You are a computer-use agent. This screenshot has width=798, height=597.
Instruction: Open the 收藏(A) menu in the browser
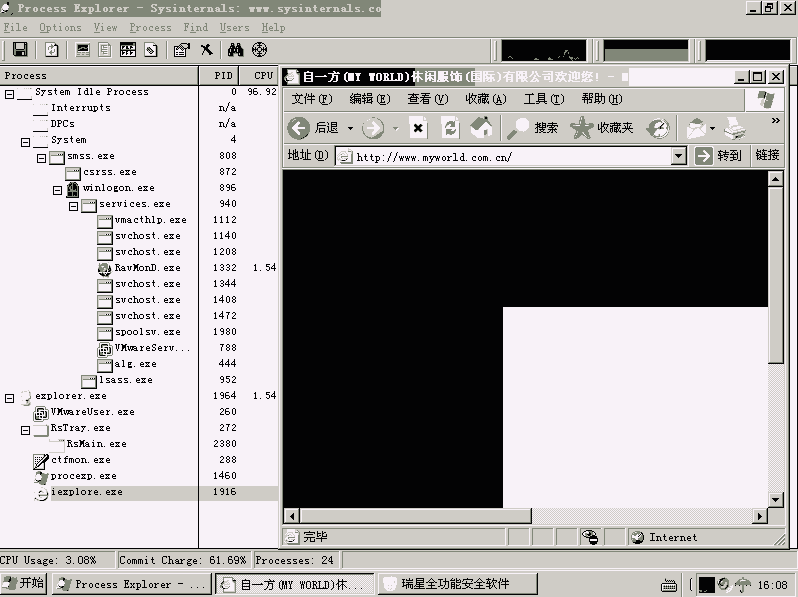click(x=485, y=99)
